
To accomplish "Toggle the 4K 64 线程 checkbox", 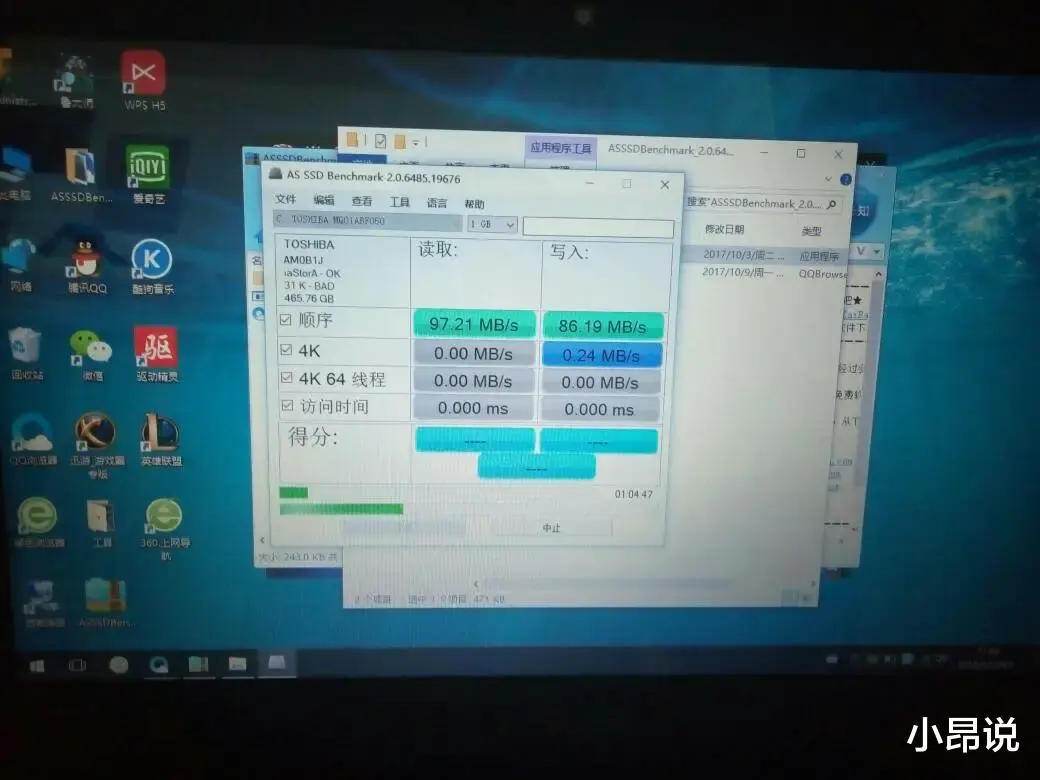I will coord(287,377).
